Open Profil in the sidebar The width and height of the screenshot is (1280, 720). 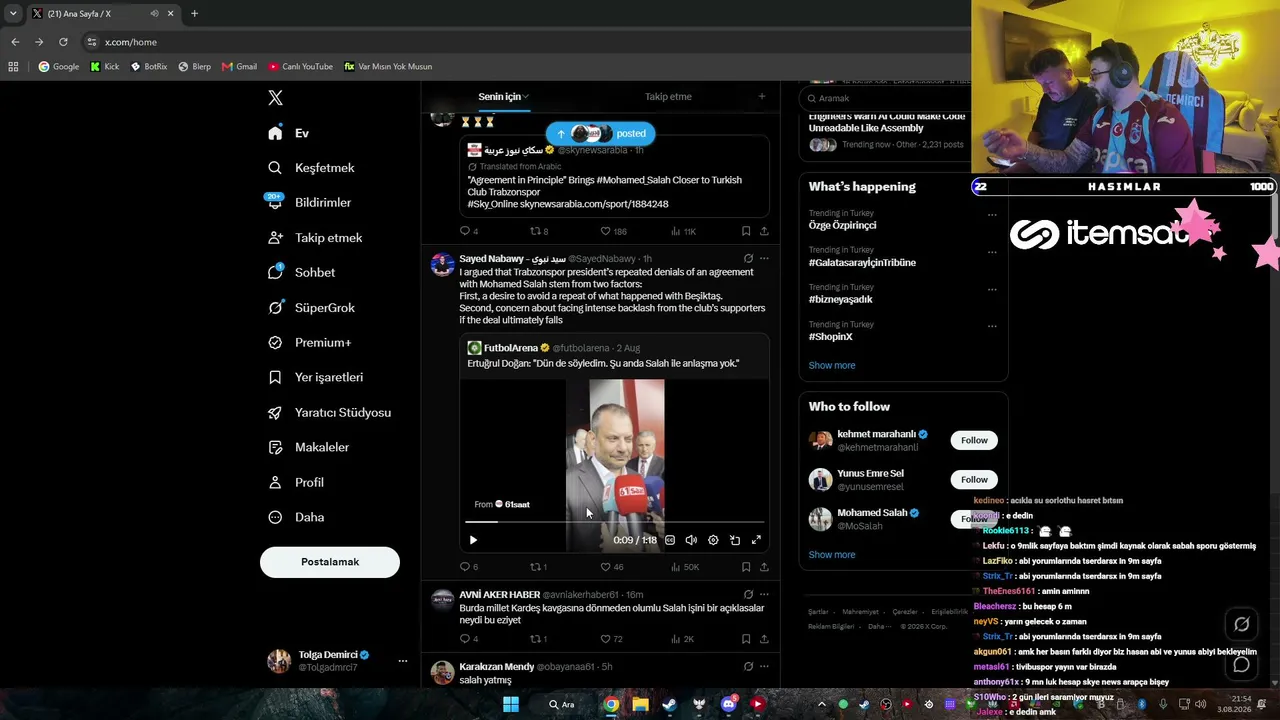295,482
